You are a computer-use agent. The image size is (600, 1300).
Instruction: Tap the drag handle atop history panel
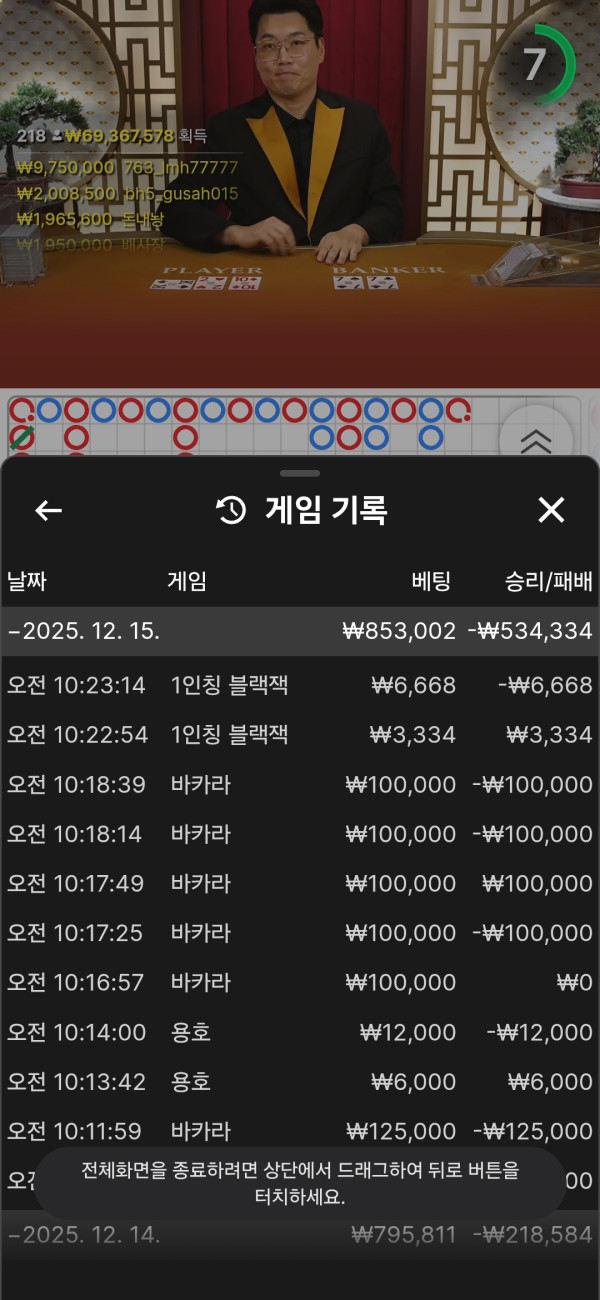click(x=300, y=473)
